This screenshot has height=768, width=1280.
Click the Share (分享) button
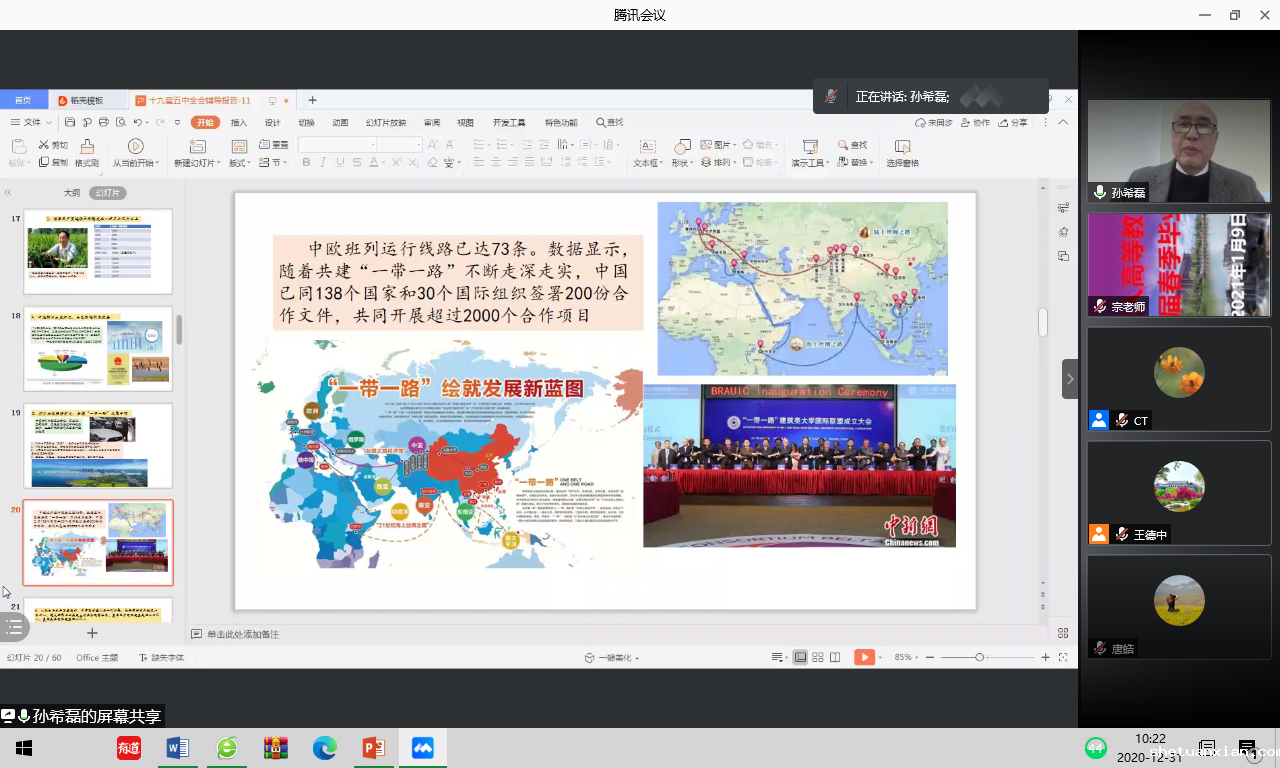click(x=1013, y=122)
